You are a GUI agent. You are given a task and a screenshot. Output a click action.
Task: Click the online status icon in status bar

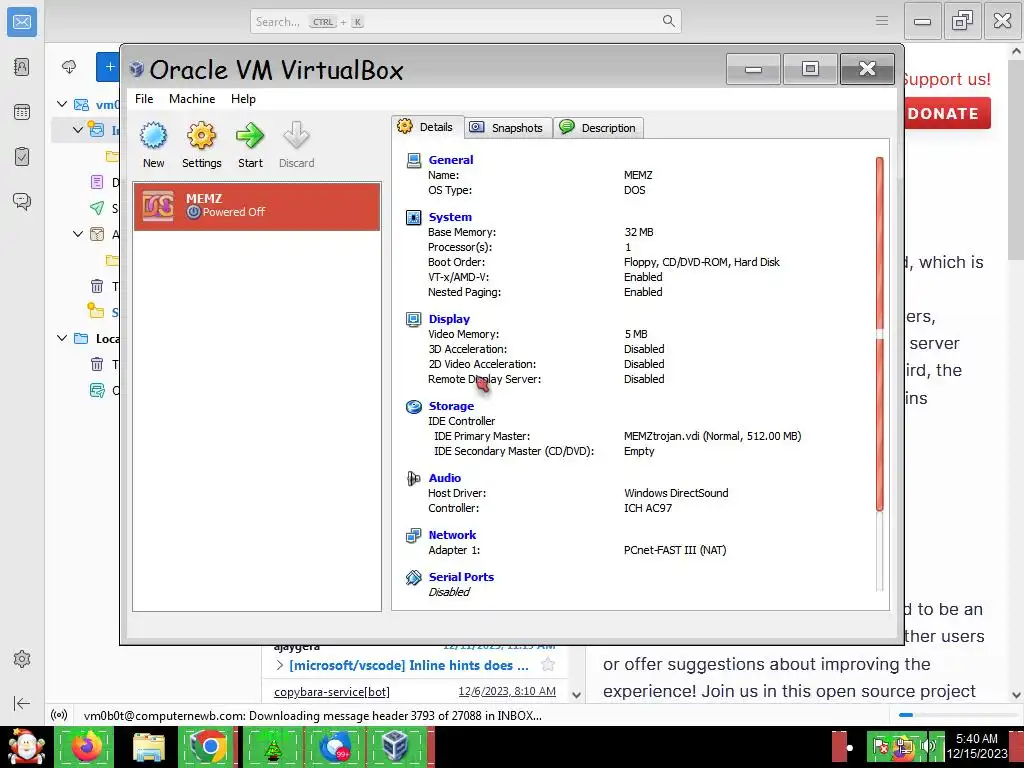coord(59,715)
